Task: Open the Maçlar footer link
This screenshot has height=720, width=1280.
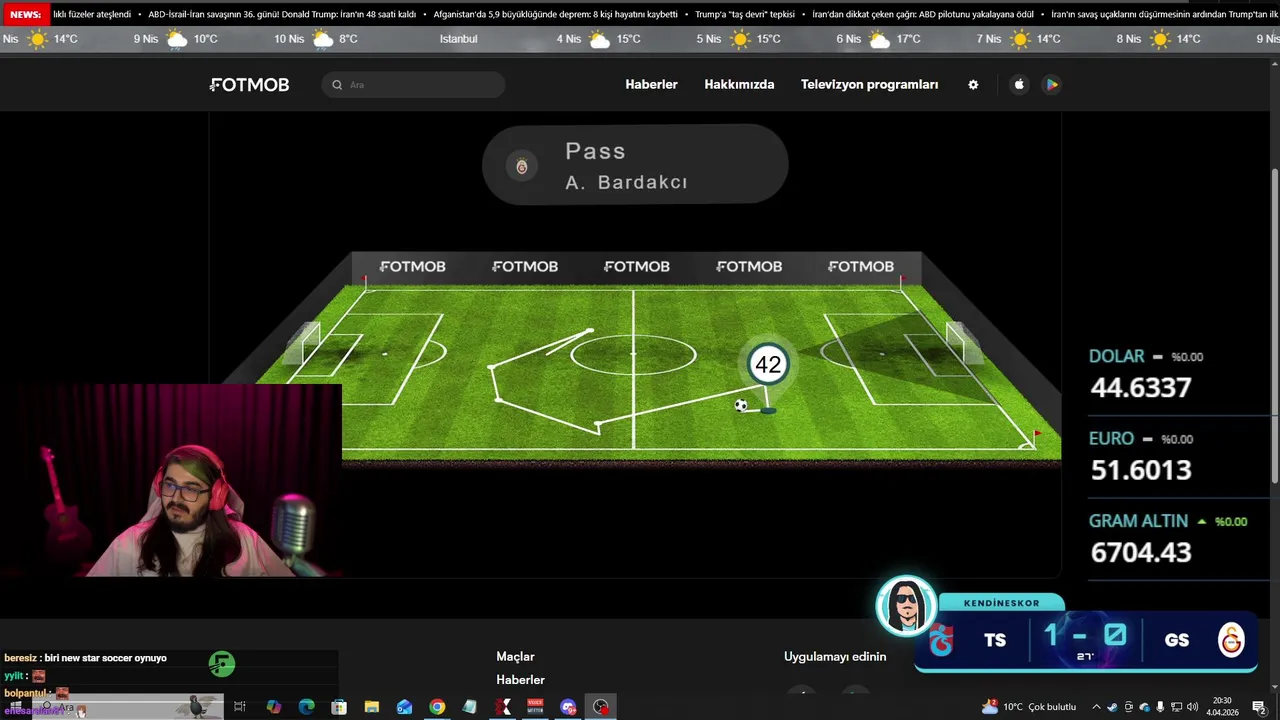Action: pyautogui.click(x=515, y=656)
